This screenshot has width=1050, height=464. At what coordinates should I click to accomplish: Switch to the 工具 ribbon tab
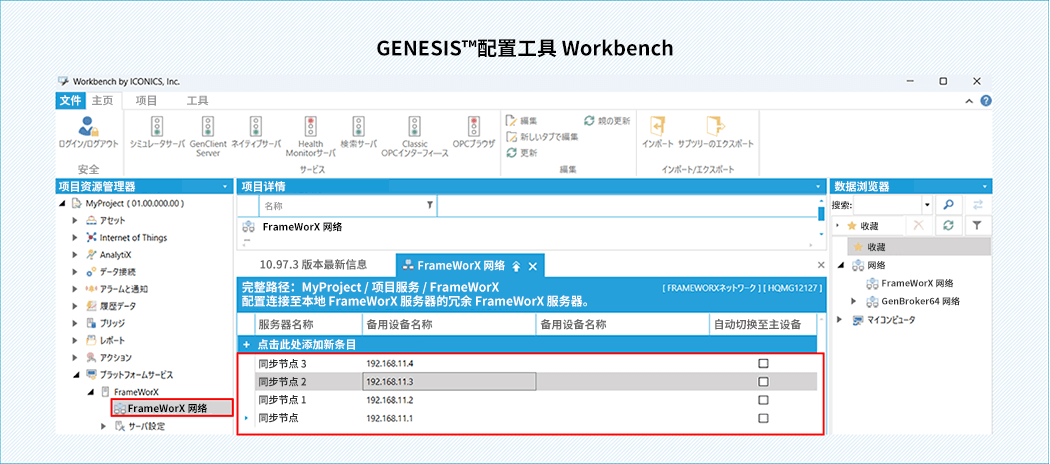click(197, 100)
